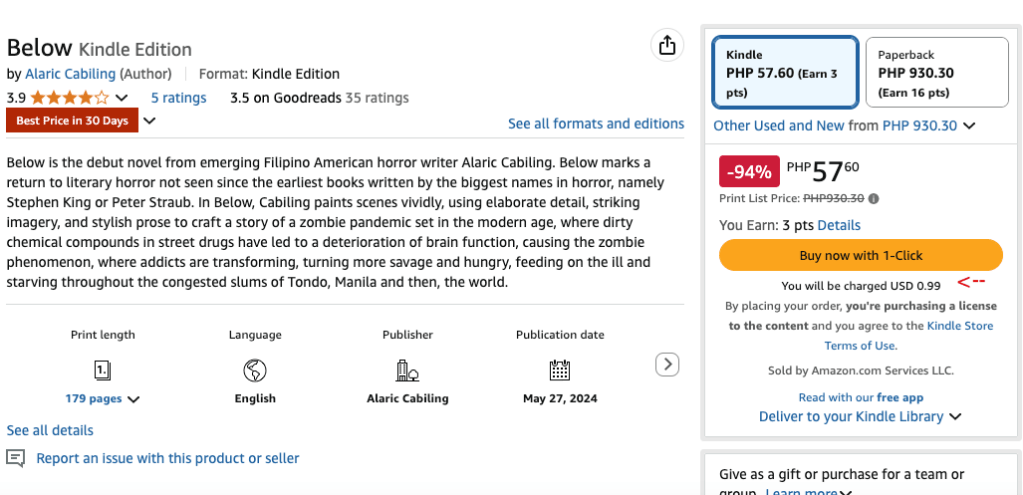The height and width of the screenshot is (495, 1023).
Task: Select the Paperback format option
Action: [936, 72]
